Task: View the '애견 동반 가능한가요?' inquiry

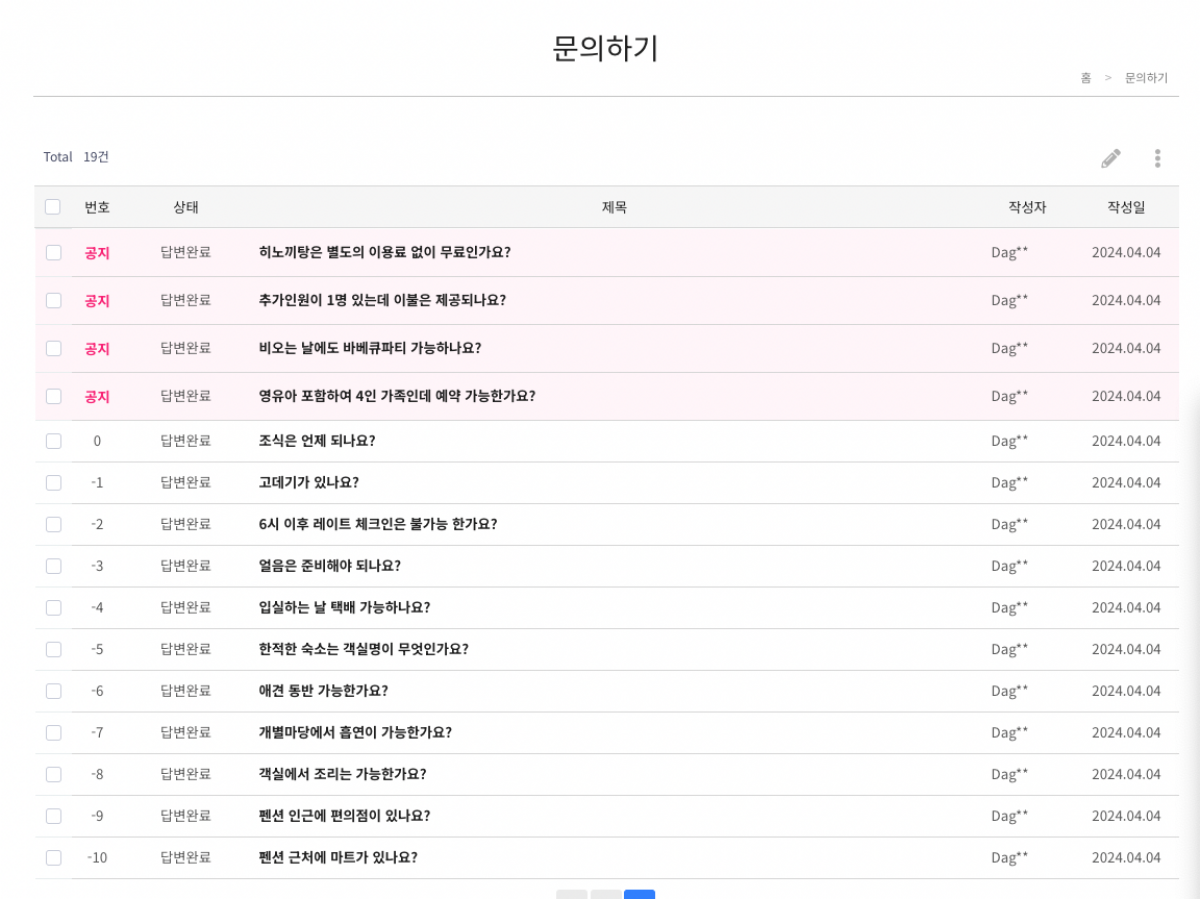Action: point(323,691)
